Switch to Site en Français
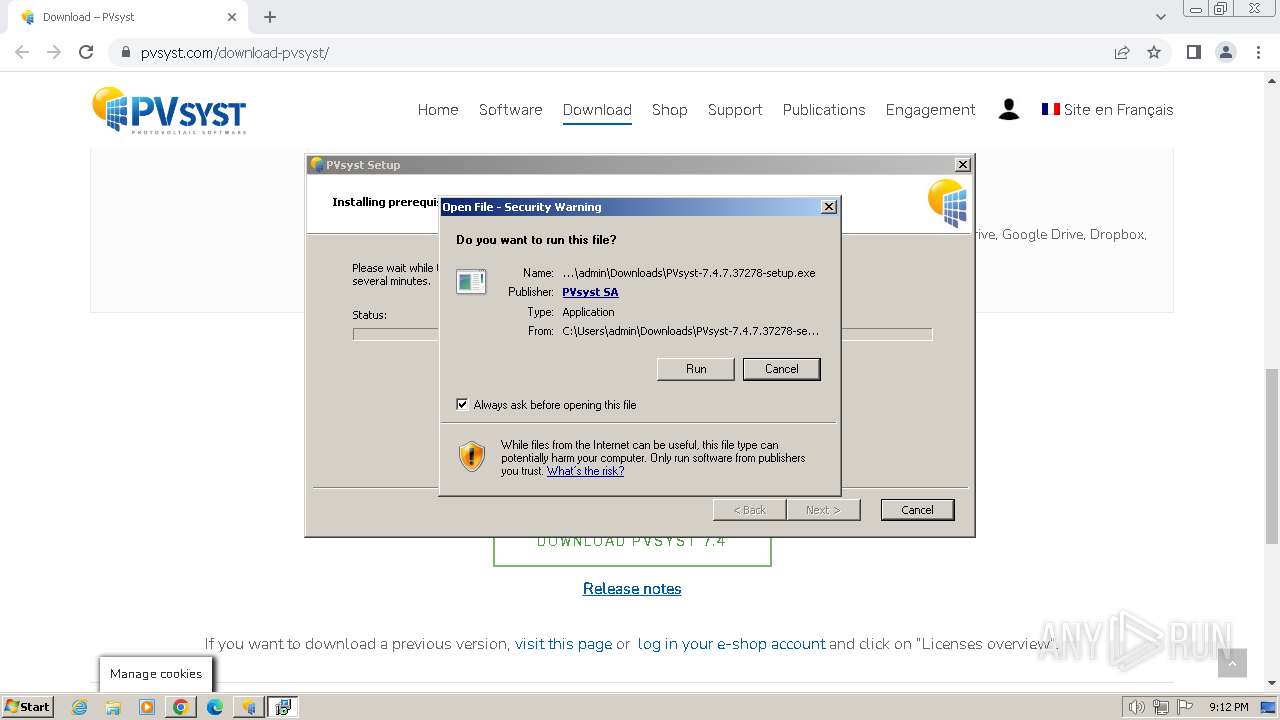Image resolution: width=1280 pixels, height=720 pixels. (1107, 110)
